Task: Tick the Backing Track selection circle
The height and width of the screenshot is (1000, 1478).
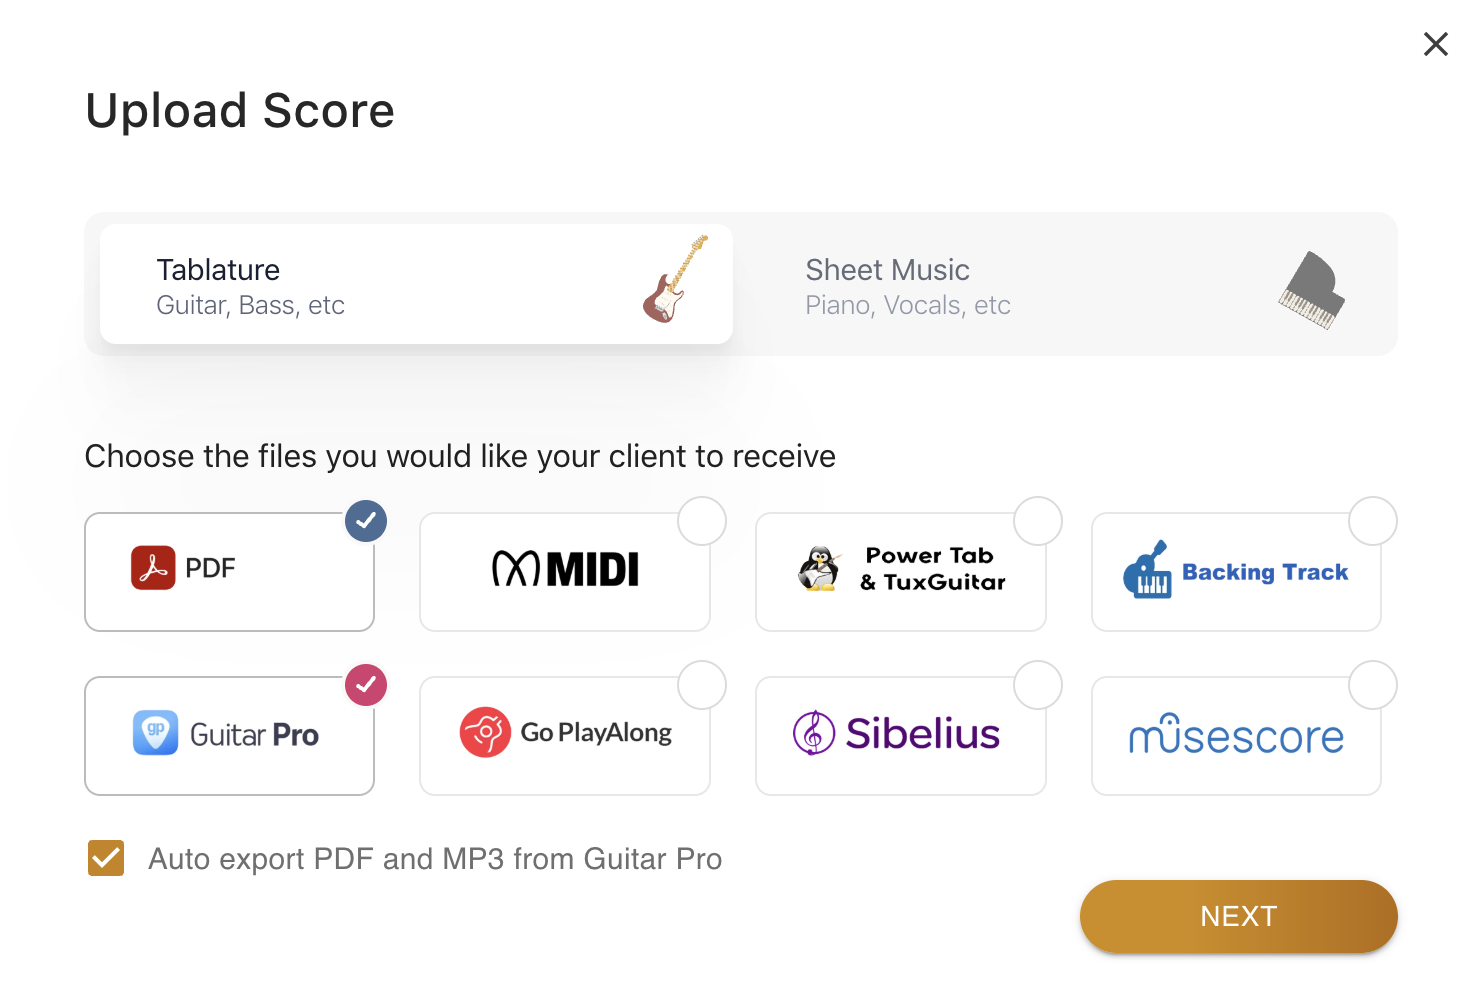Action: (1373, 521)
